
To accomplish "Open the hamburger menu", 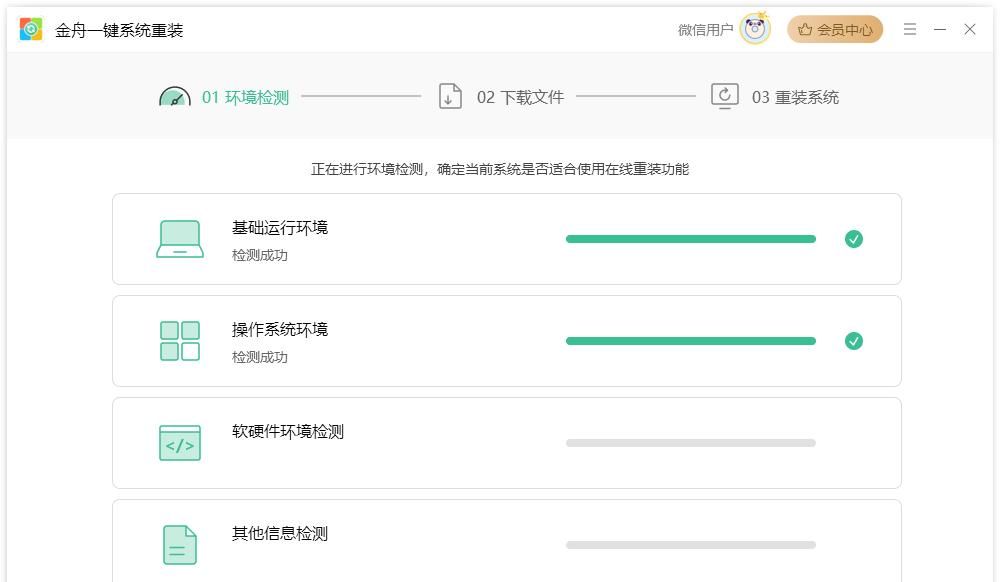I will pos(909,29).
